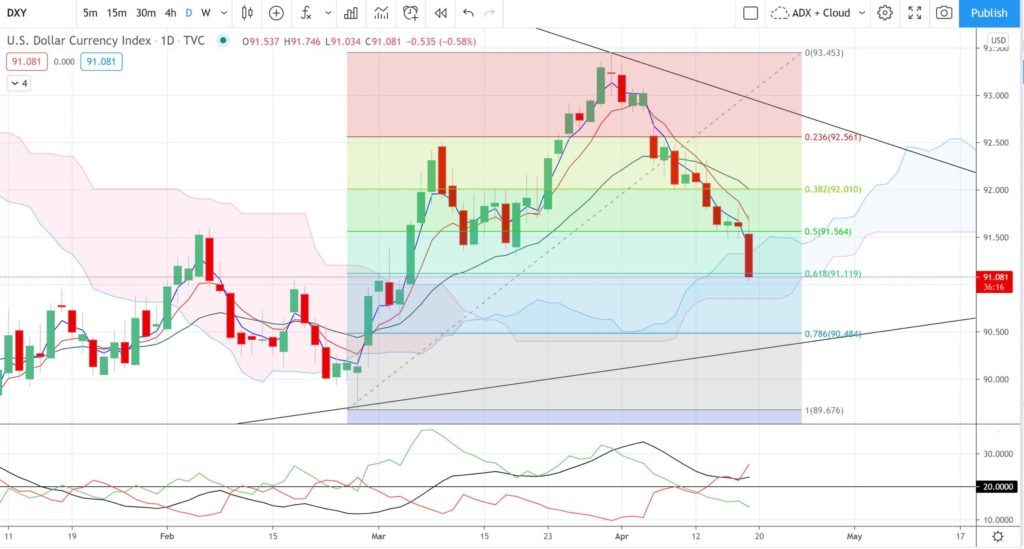Click the USD currency label on price axis
This screenshot has width=1024, height=549.
click(x=998, y=40)
